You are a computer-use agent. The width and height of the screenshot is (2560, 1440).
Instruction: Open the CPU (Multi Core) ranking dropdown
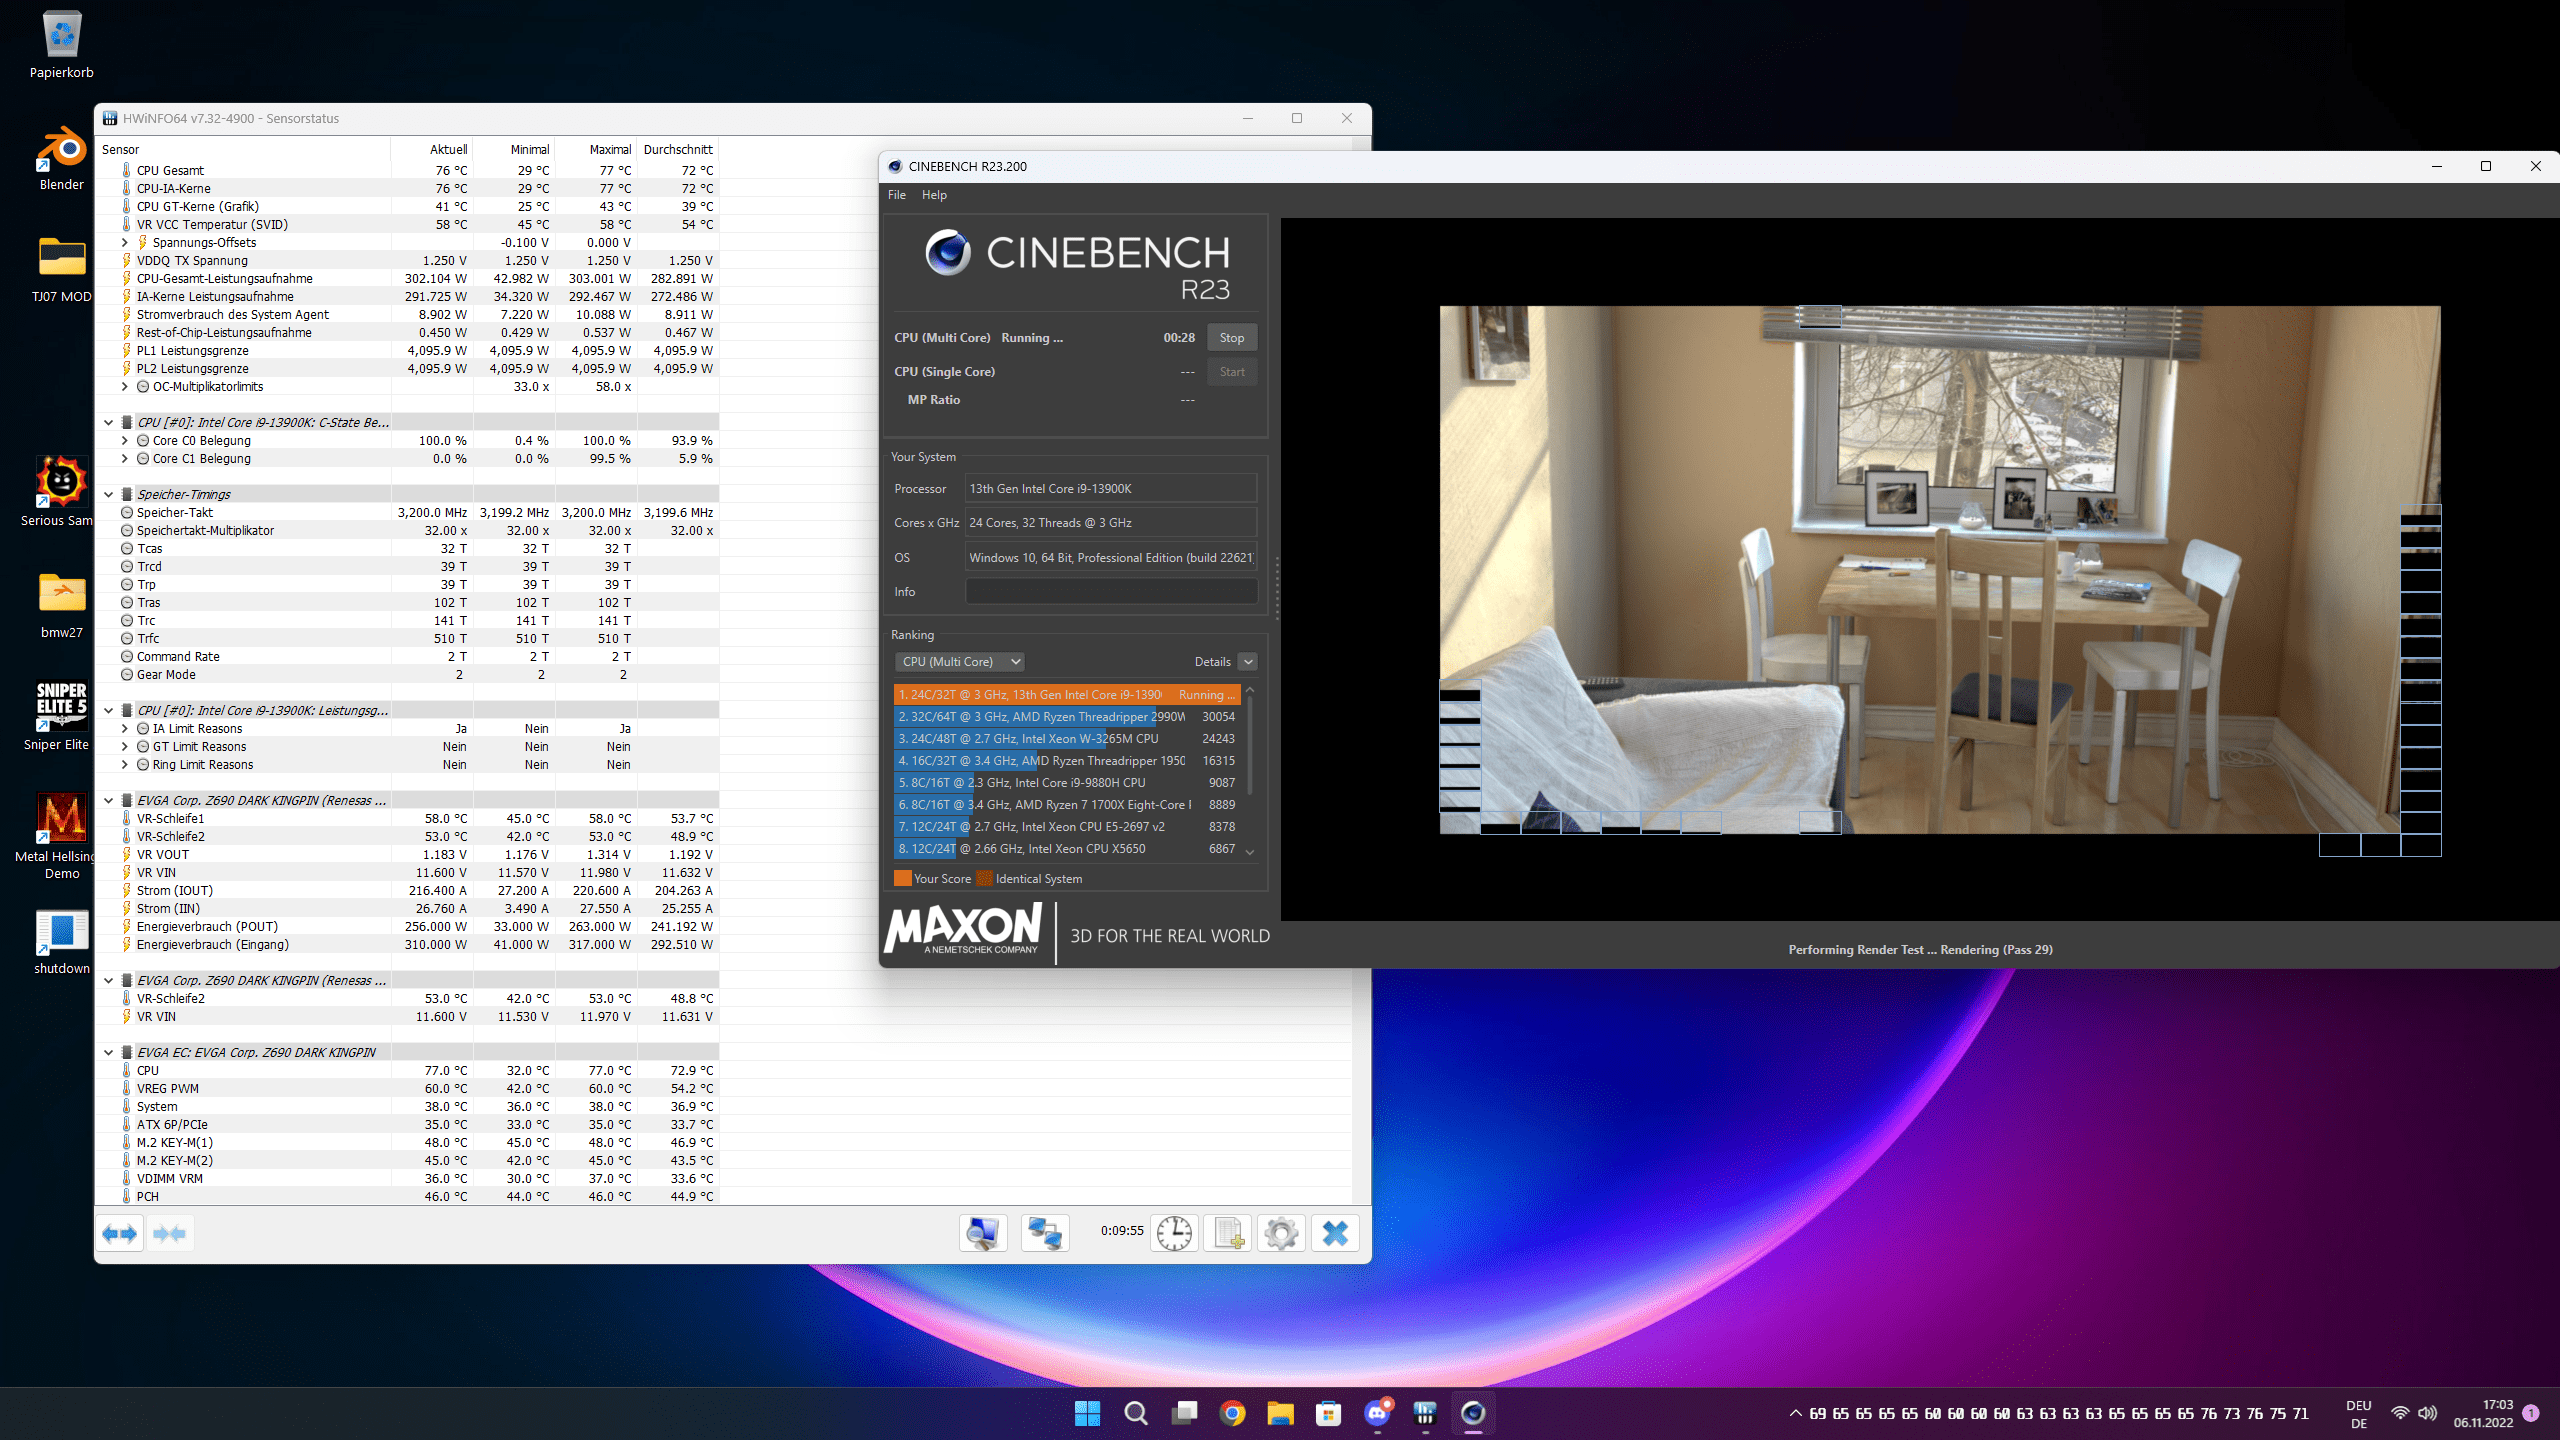pos(960,662)
